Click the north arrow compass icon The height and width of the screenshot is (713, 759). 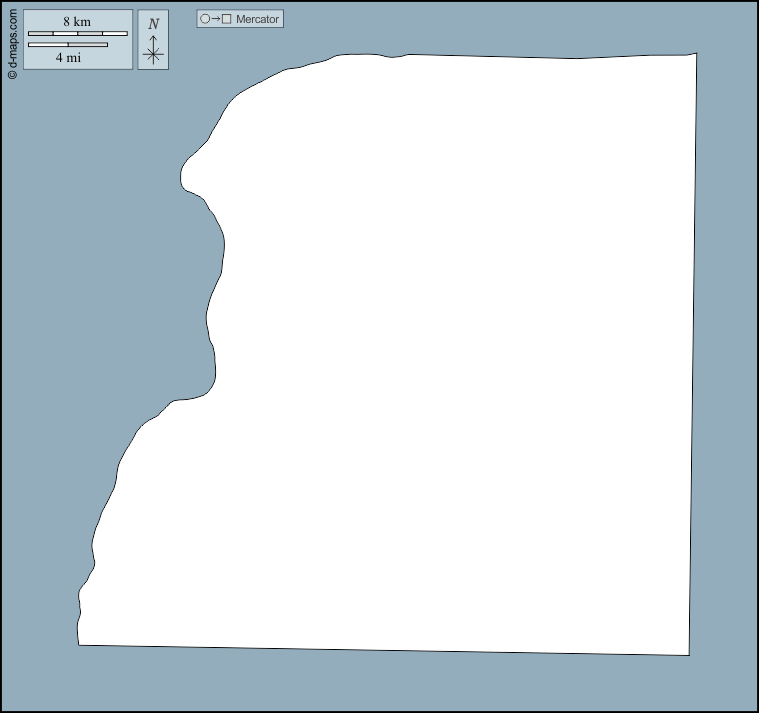point(153,41)
